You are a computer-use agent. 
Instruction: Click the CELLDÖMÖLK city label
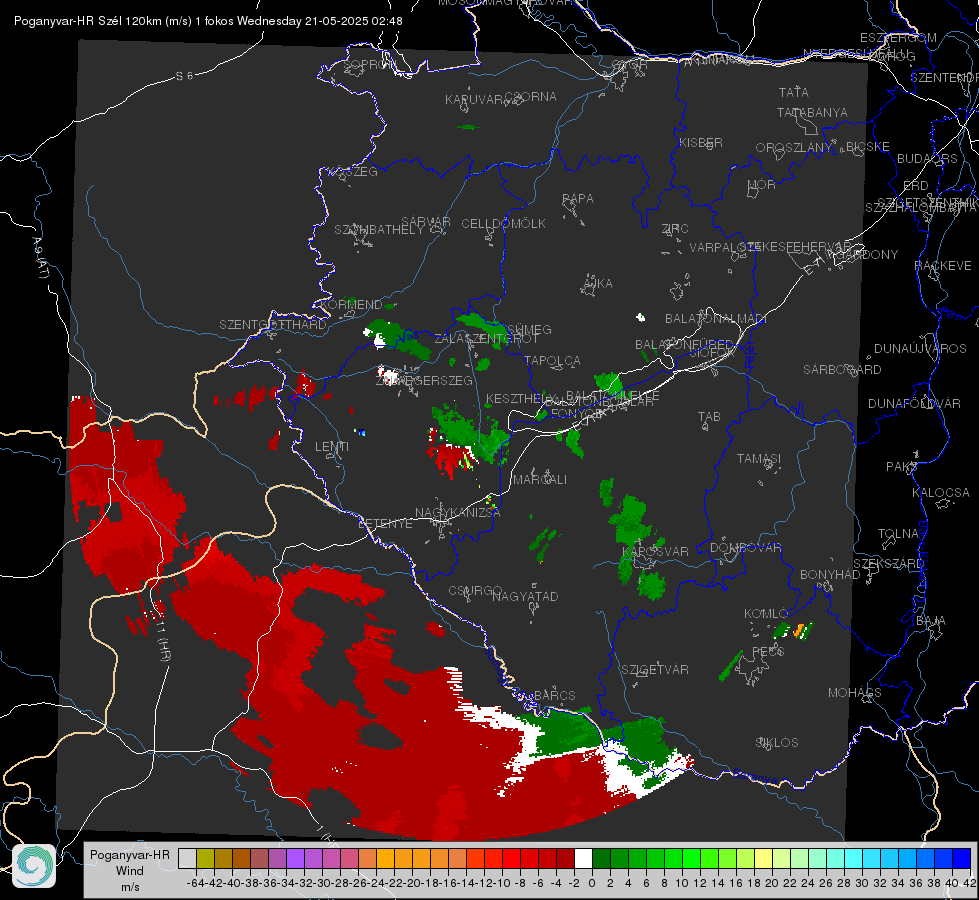coord(503,224)
